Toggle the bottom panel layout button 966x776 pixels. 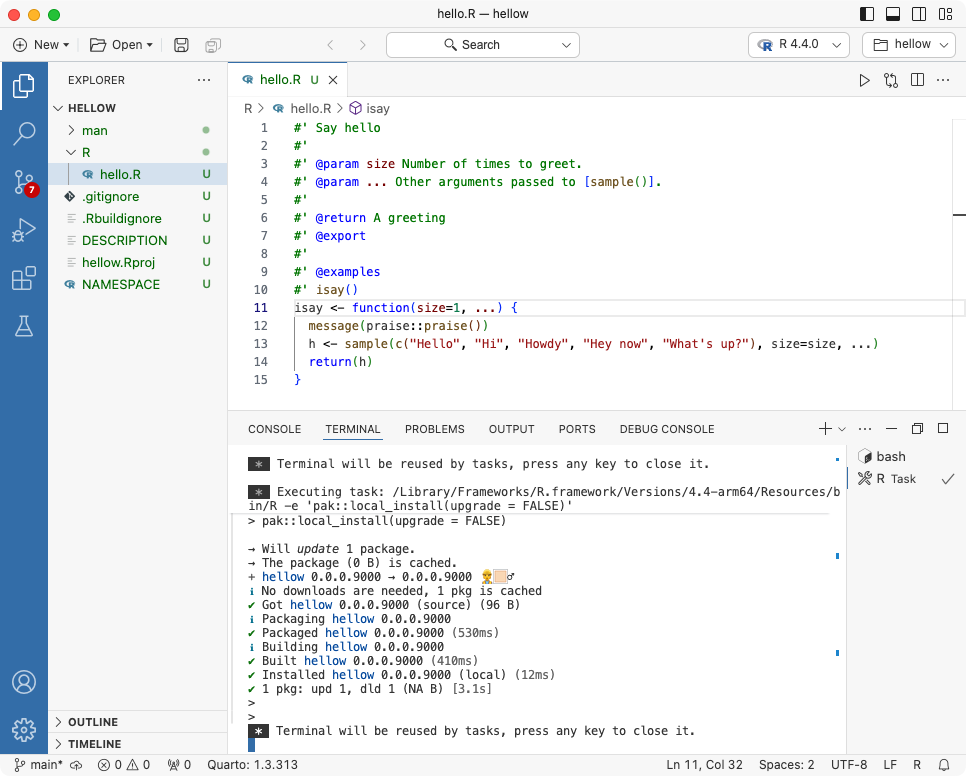click(x=893, y=14)
